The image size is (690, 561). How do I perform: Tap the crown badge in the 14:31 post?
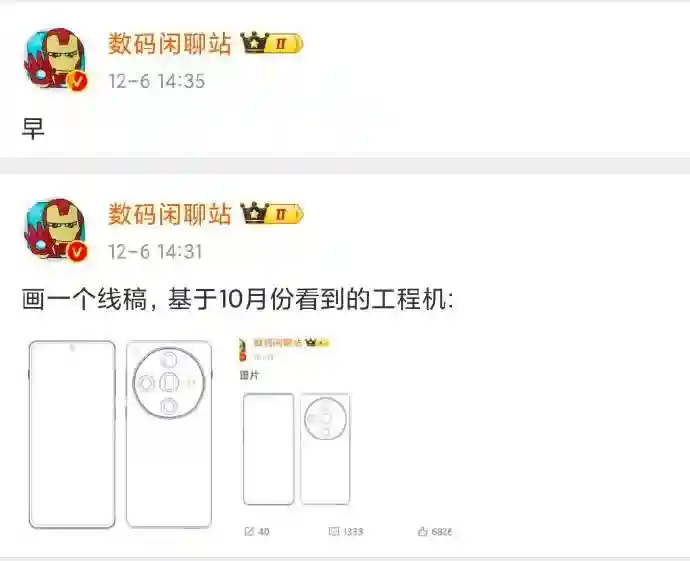pyautogui.click(x=254, y=213)
